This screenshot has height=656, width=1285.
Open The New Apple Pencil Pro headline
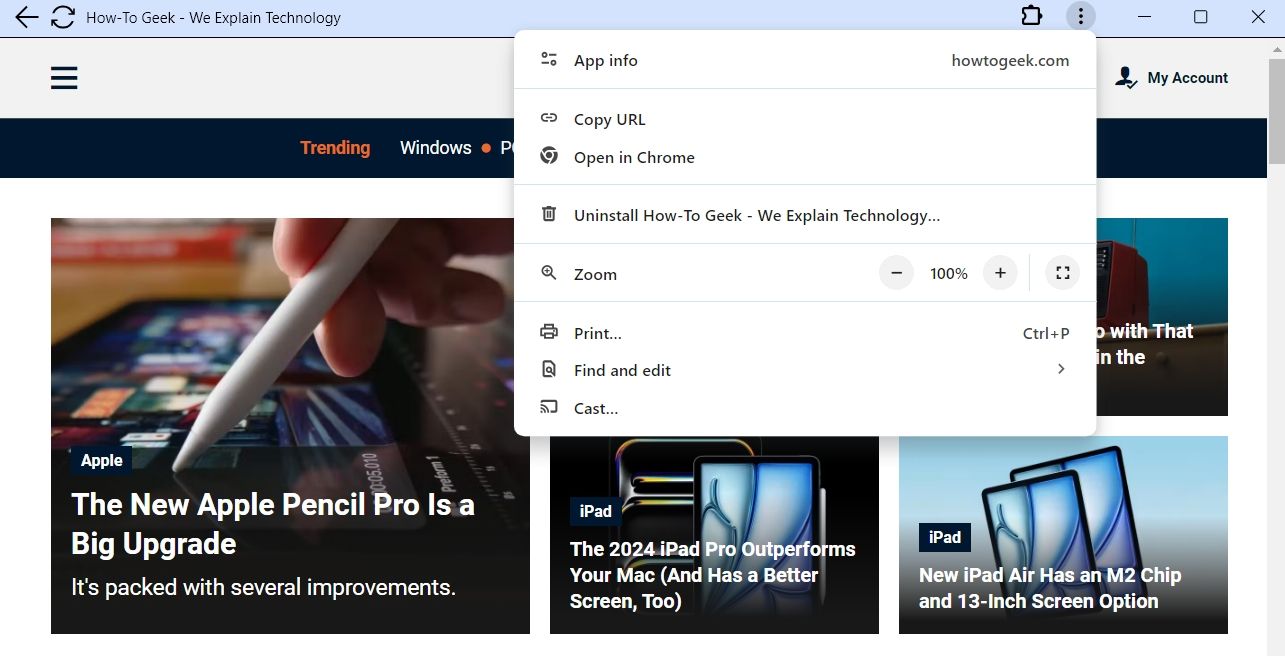tap(272, 524)
